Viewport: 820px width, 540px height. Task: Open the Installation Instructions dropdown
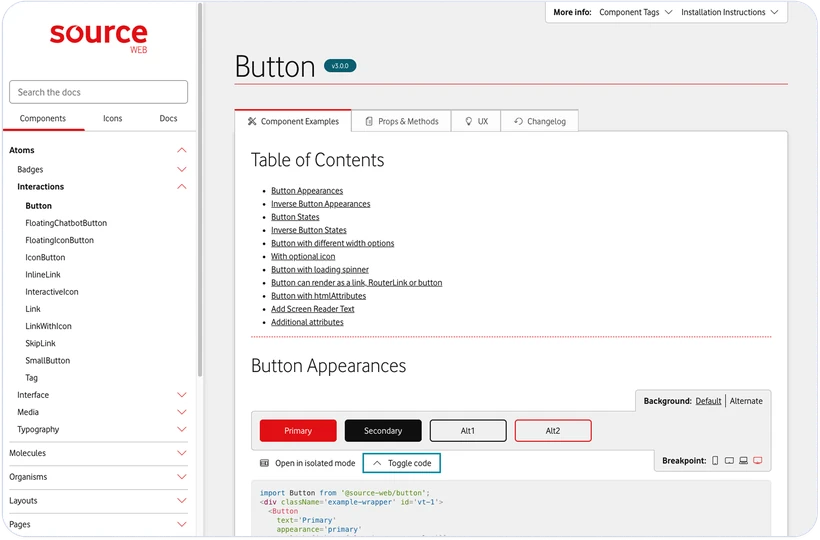(x=729, y=12)
